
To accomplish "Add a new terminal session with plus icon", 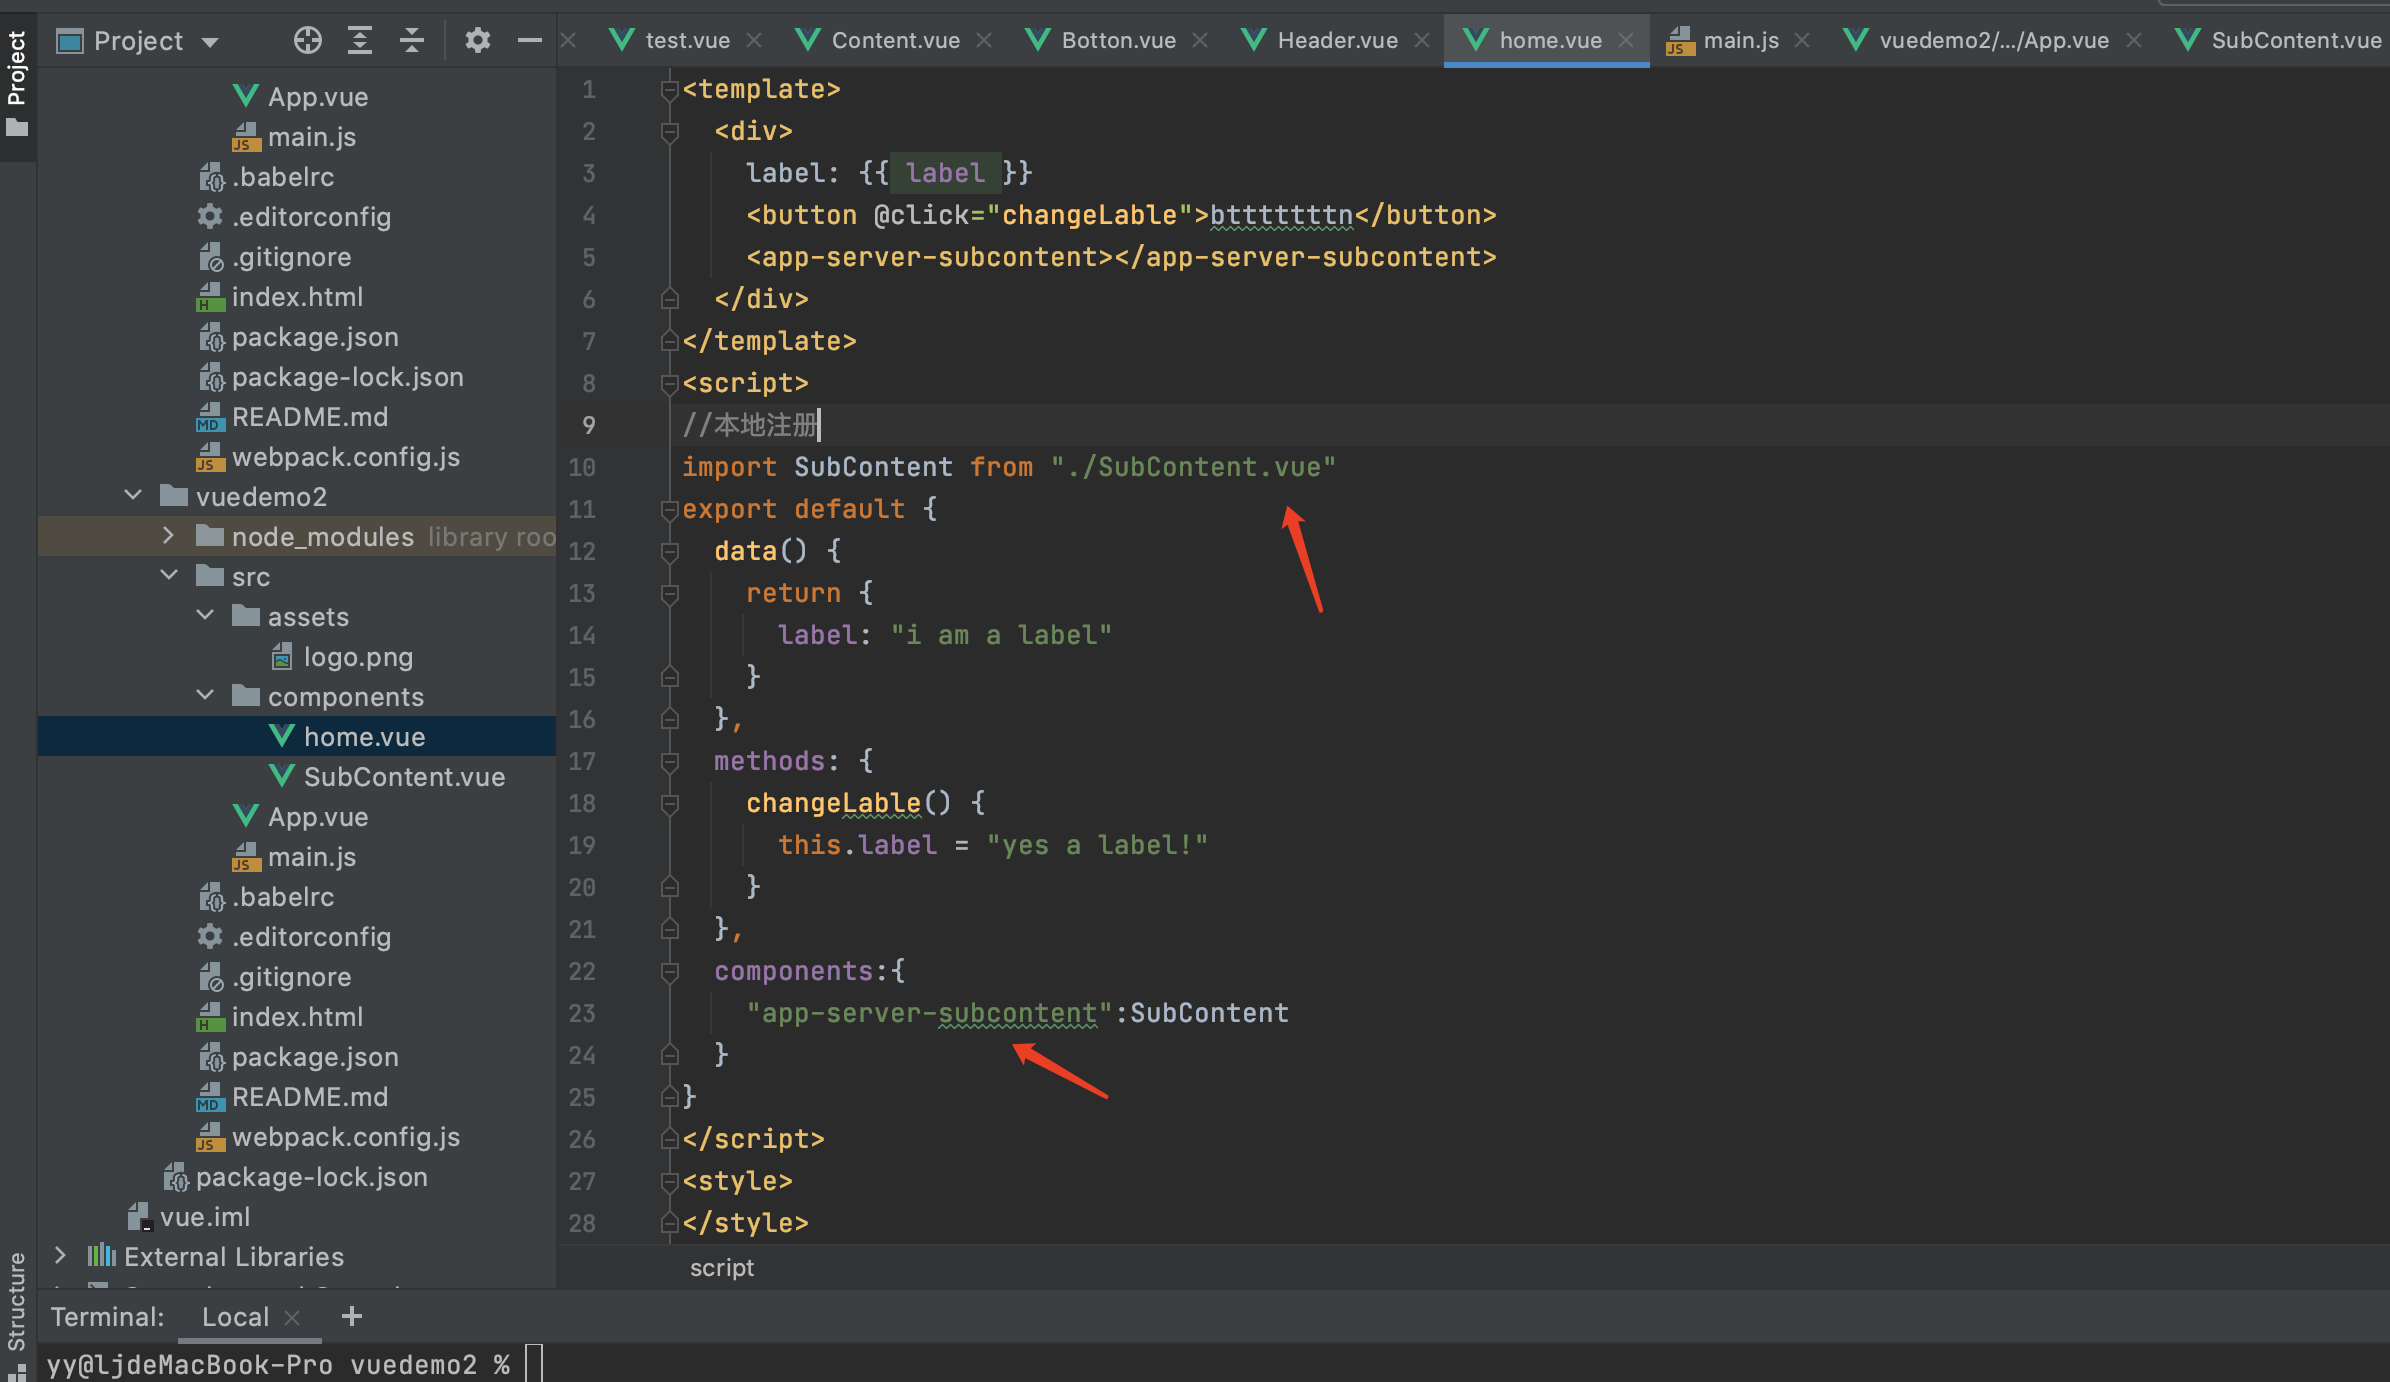I will point(351,1316).
